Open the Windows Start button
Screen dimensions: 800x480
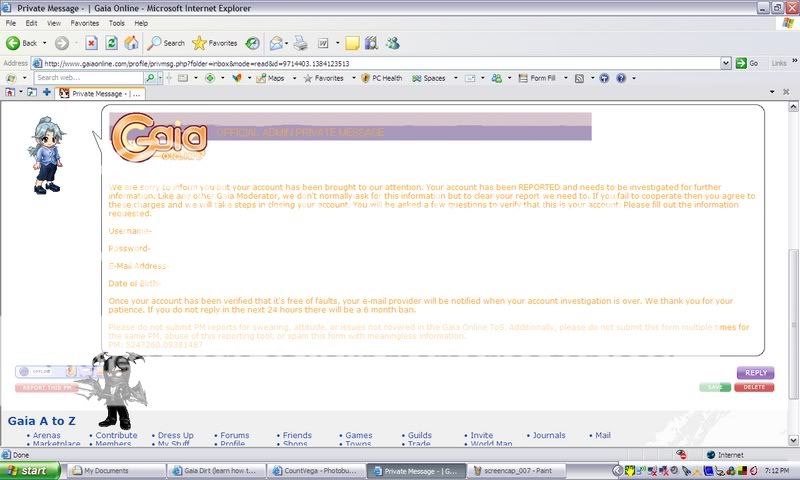[30, 470]
